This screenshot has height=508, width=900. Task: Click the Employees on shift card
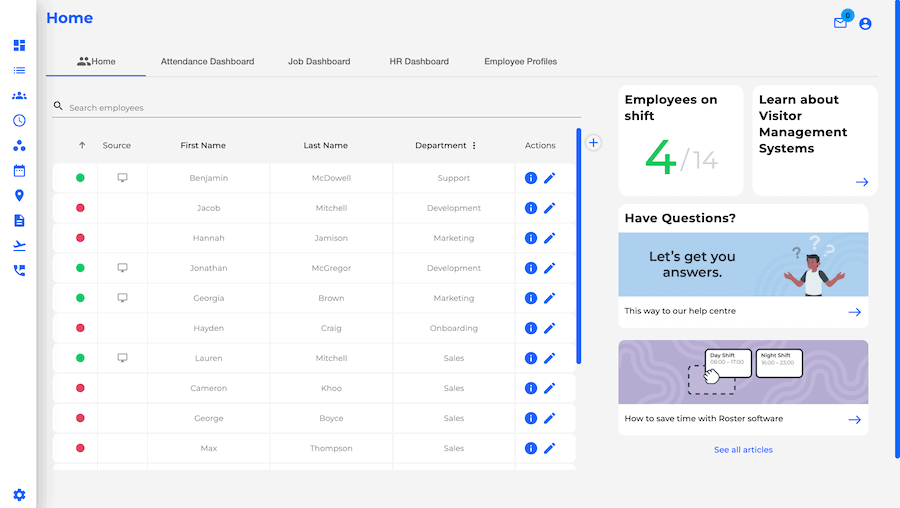(x=681, y=141)
